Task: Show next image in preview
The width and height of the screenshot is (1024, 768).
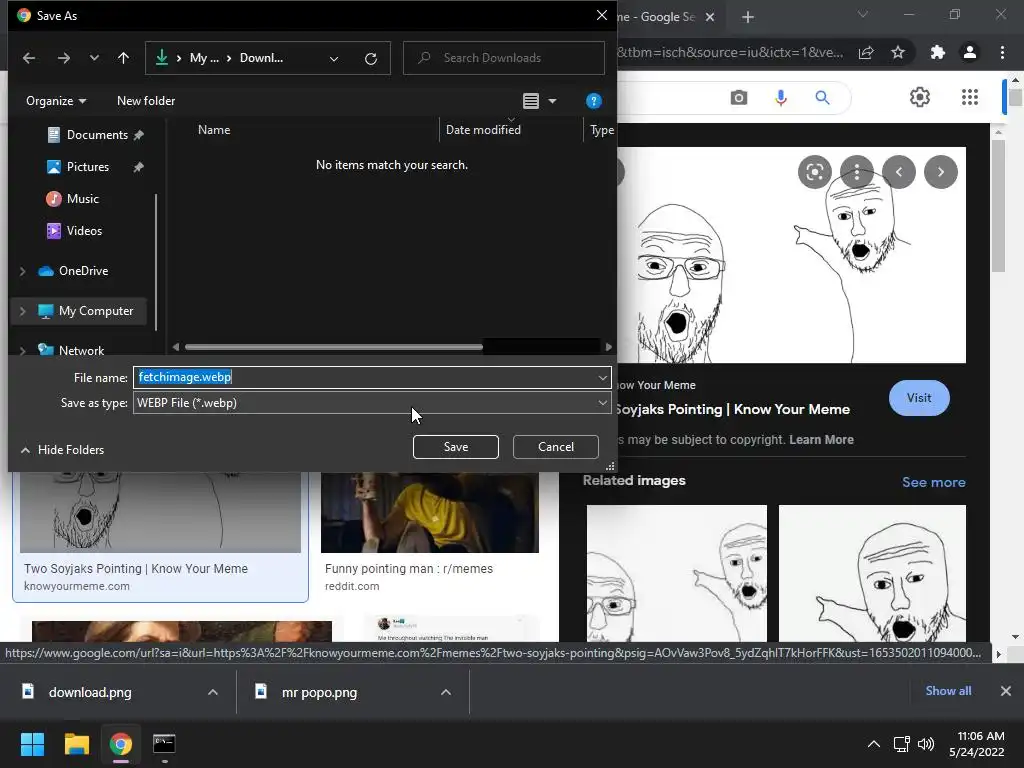Action: (x=940, y=172)
